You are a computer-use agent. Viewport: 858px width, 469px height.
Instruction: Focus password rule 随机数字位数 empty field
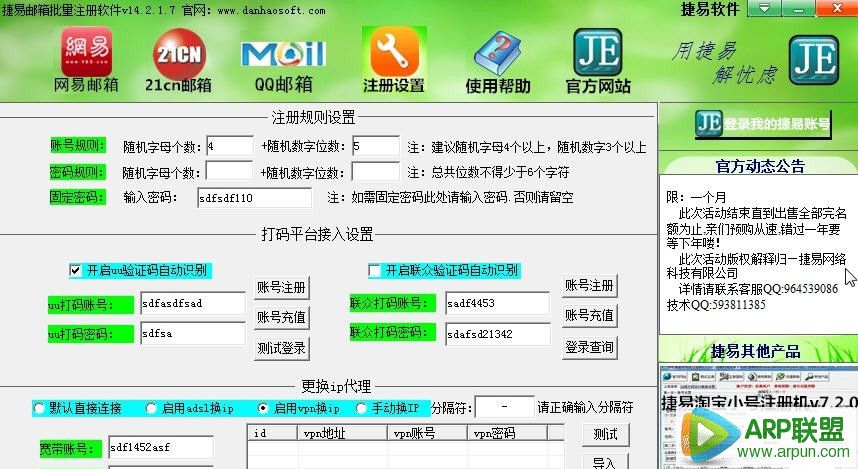375,172
